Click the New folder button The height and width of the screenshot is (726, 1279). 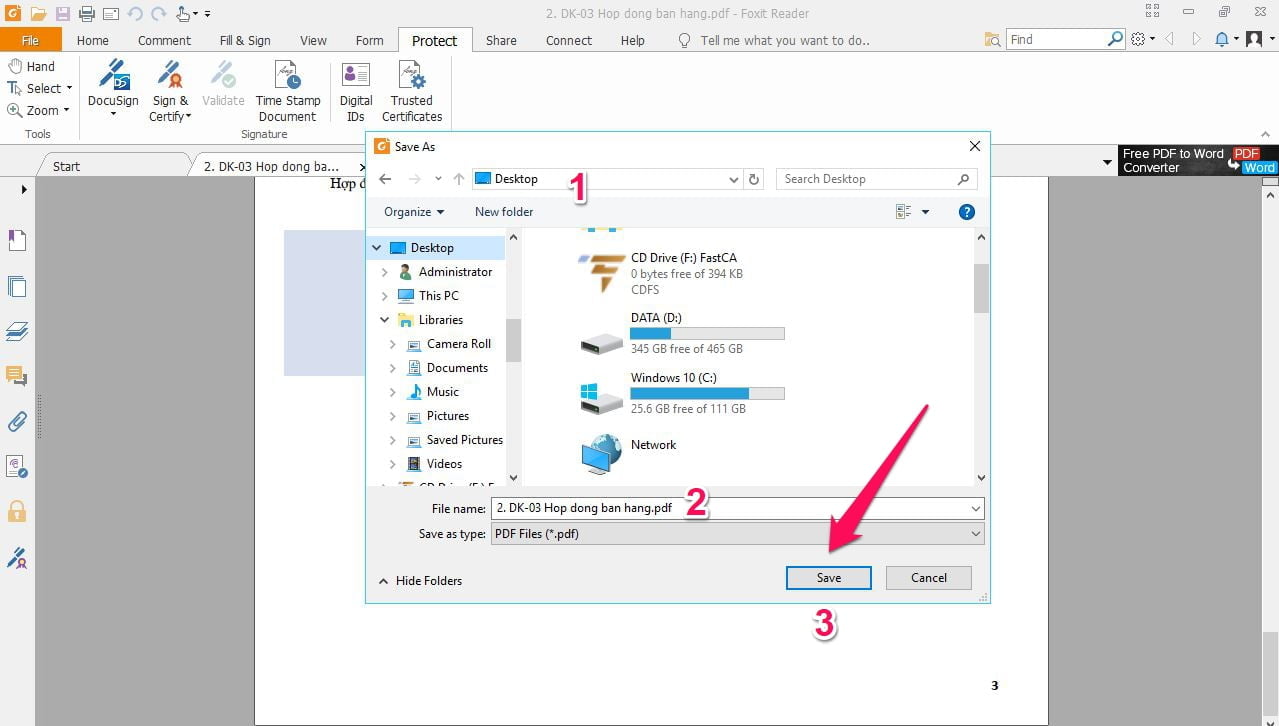[503, 211]
